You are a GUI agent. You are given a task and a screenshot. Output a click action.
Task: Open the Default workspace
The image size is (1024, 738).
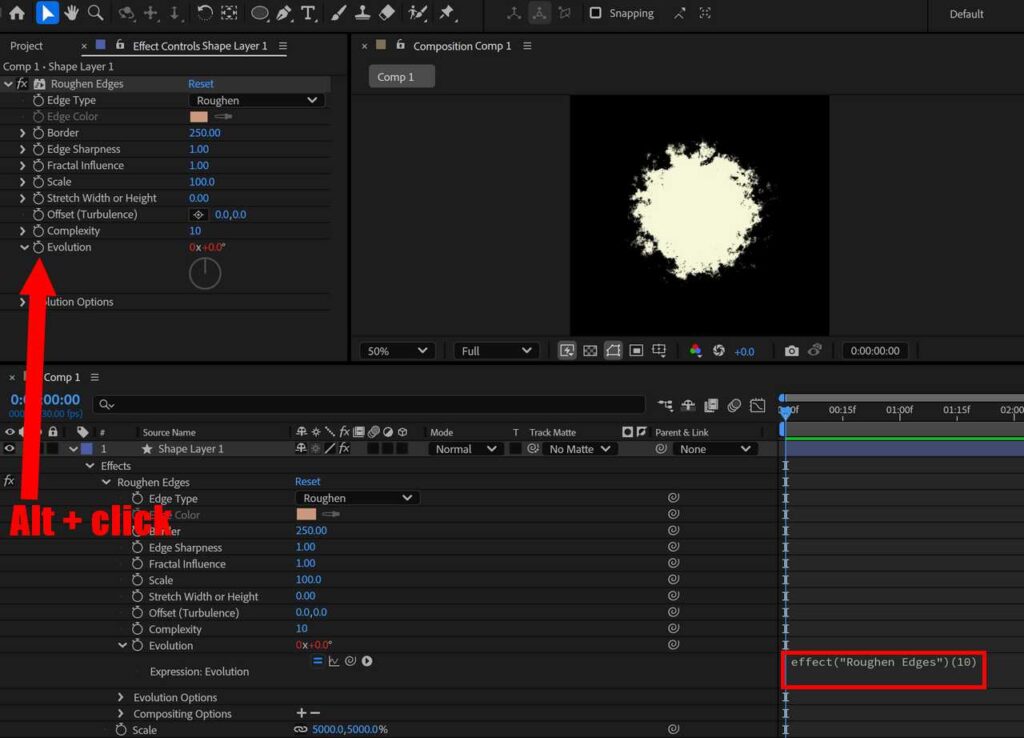(966, 14)
